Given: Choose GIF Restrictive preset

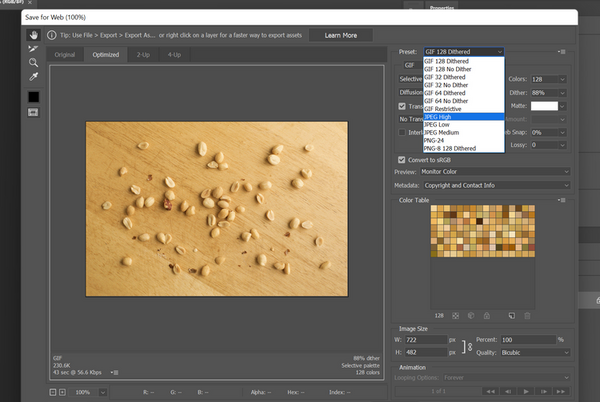Looking at the screenshot, I should pyautogui.click(x=464, y=109).
